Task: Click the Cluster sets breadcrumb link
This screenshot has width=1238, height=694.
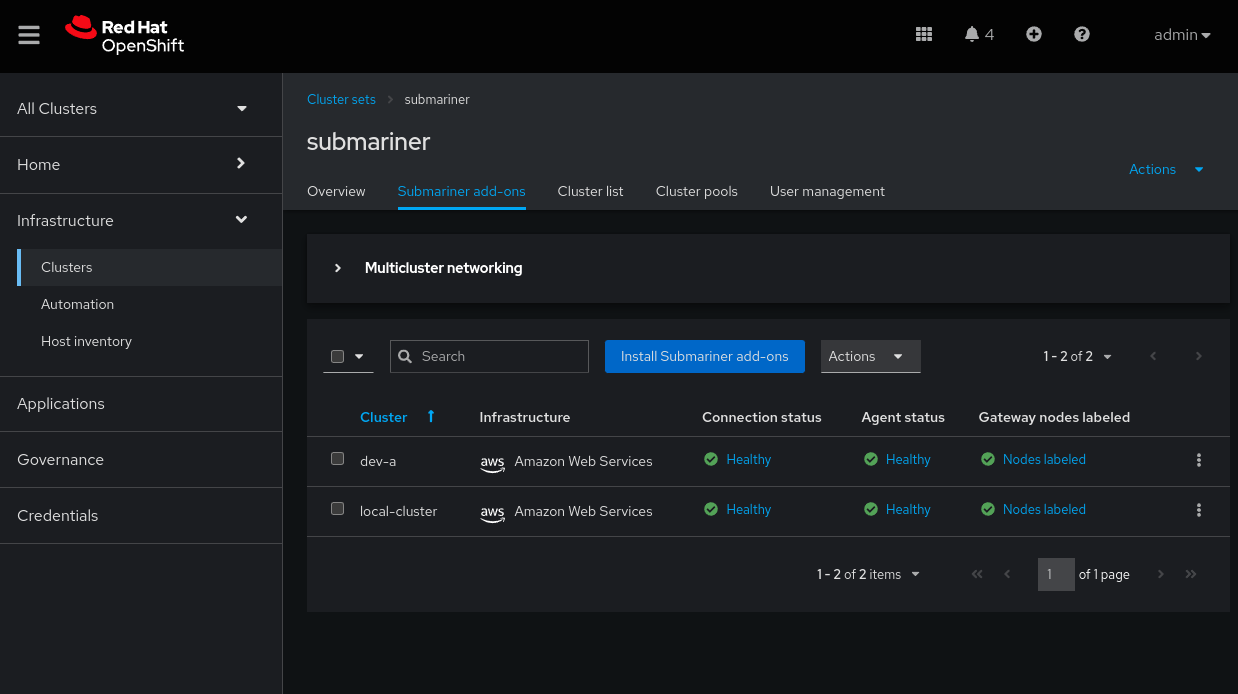Action: click(x=341, y=100)
